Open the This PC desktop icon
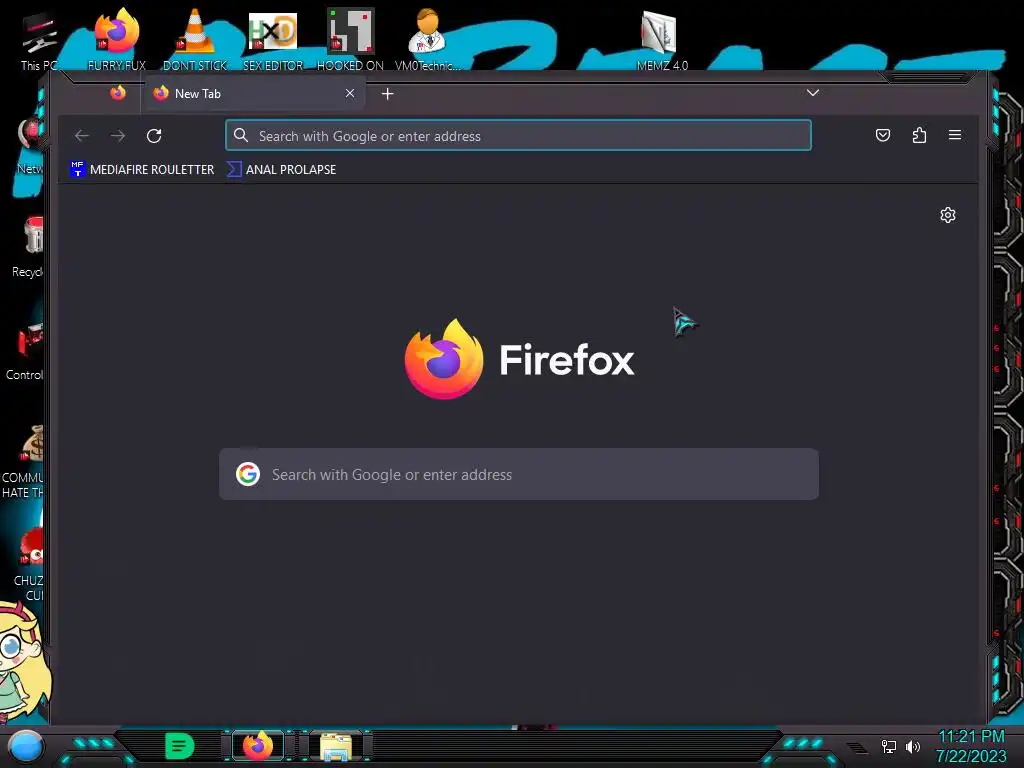 point(39,40)
